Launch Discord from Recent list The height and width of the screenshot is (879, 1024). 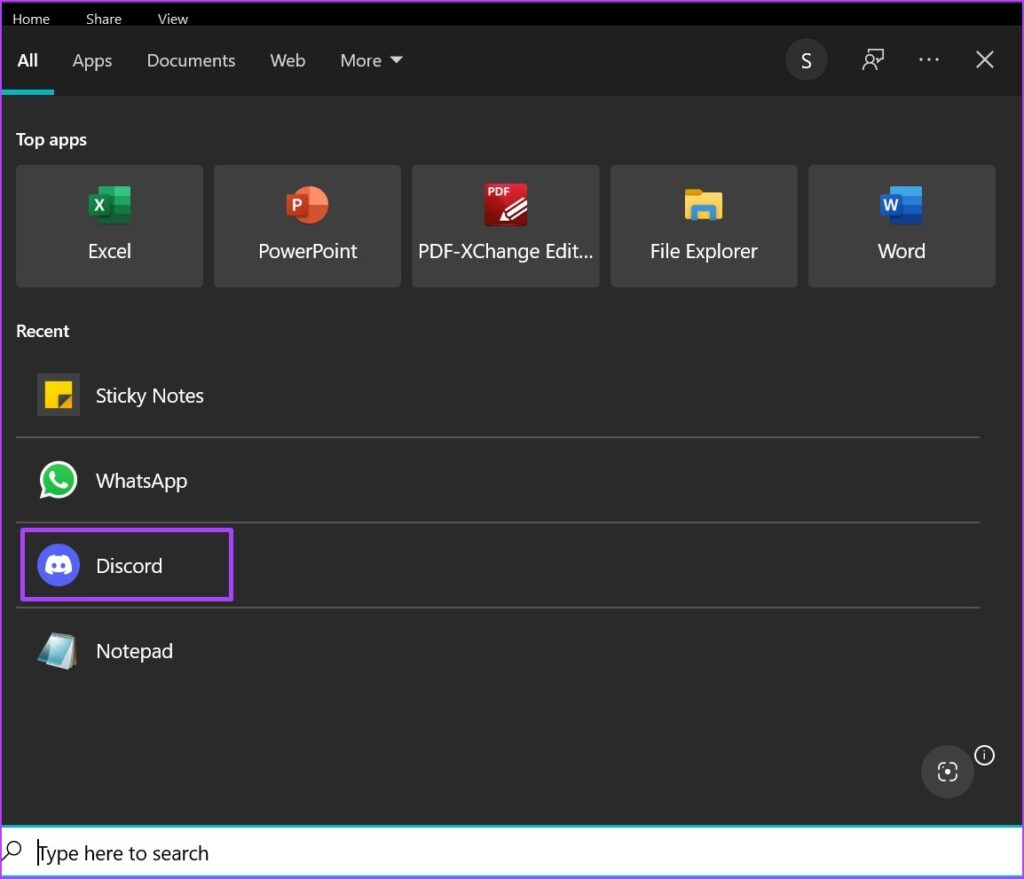[x=498, y=566]
